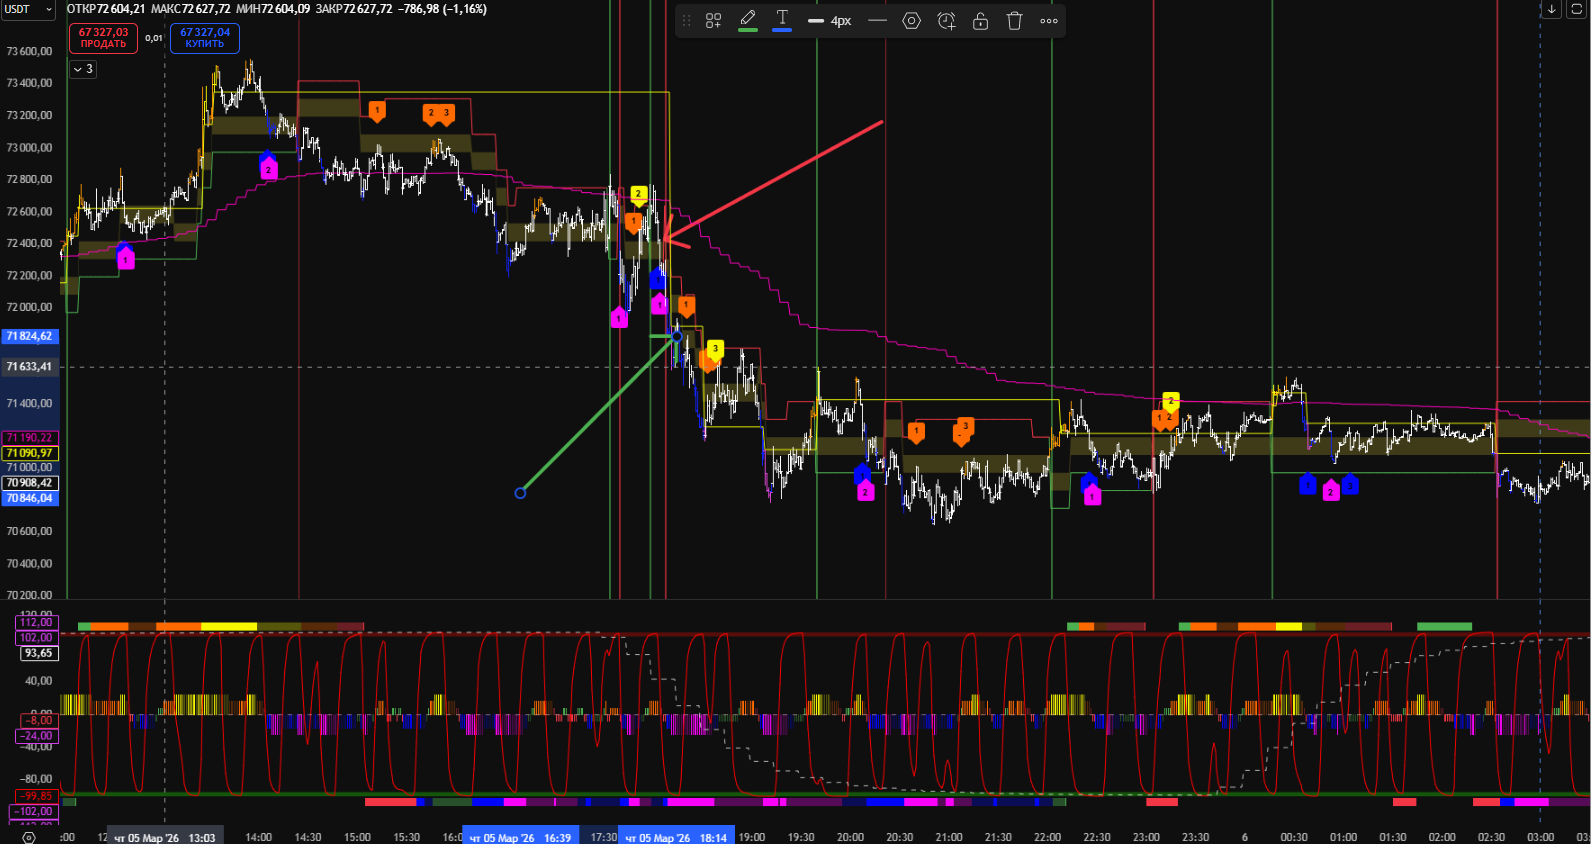This screenshot has width=1591, height=844.
Task: Open the line style selector
Action: [x=877, y=21]
